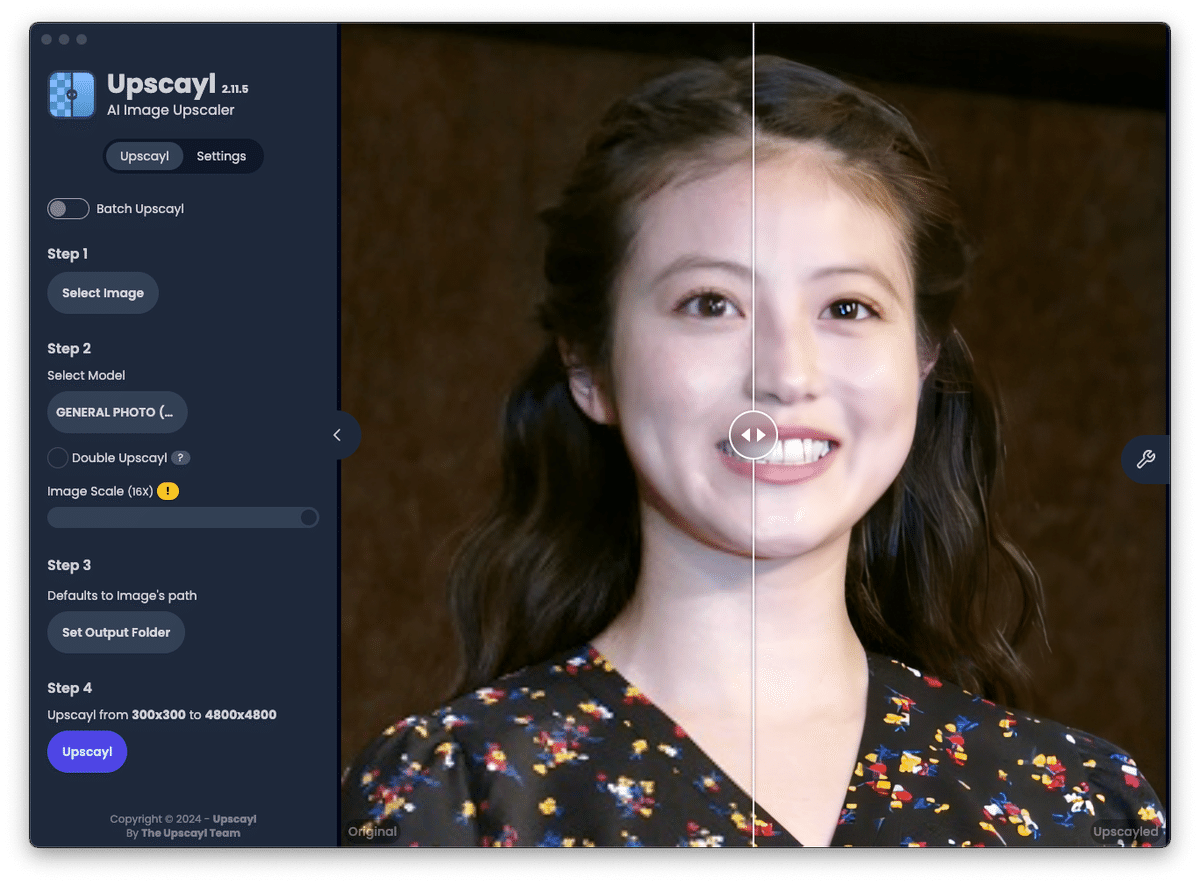1200x884 pixels.
Task: Click the 'AI Image Upscaler' subtitle
Action: (171, 110)
